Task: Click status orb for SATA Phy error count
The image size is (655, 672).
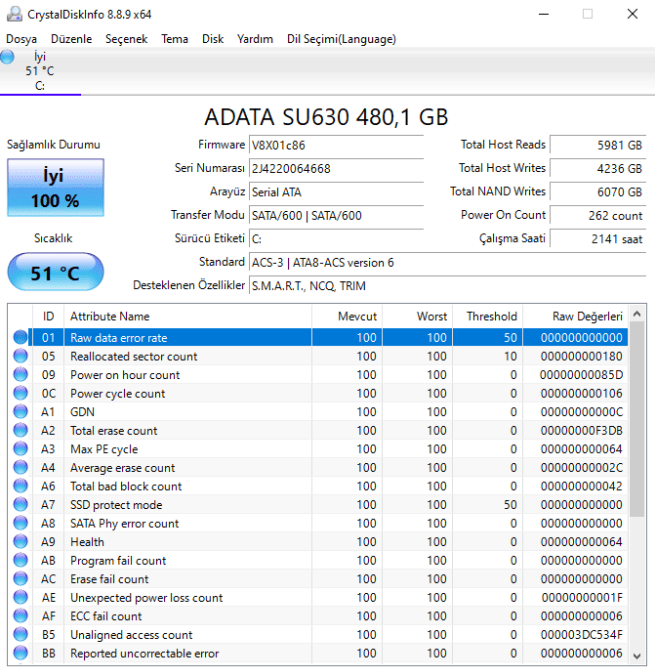Action: (20, 523)
